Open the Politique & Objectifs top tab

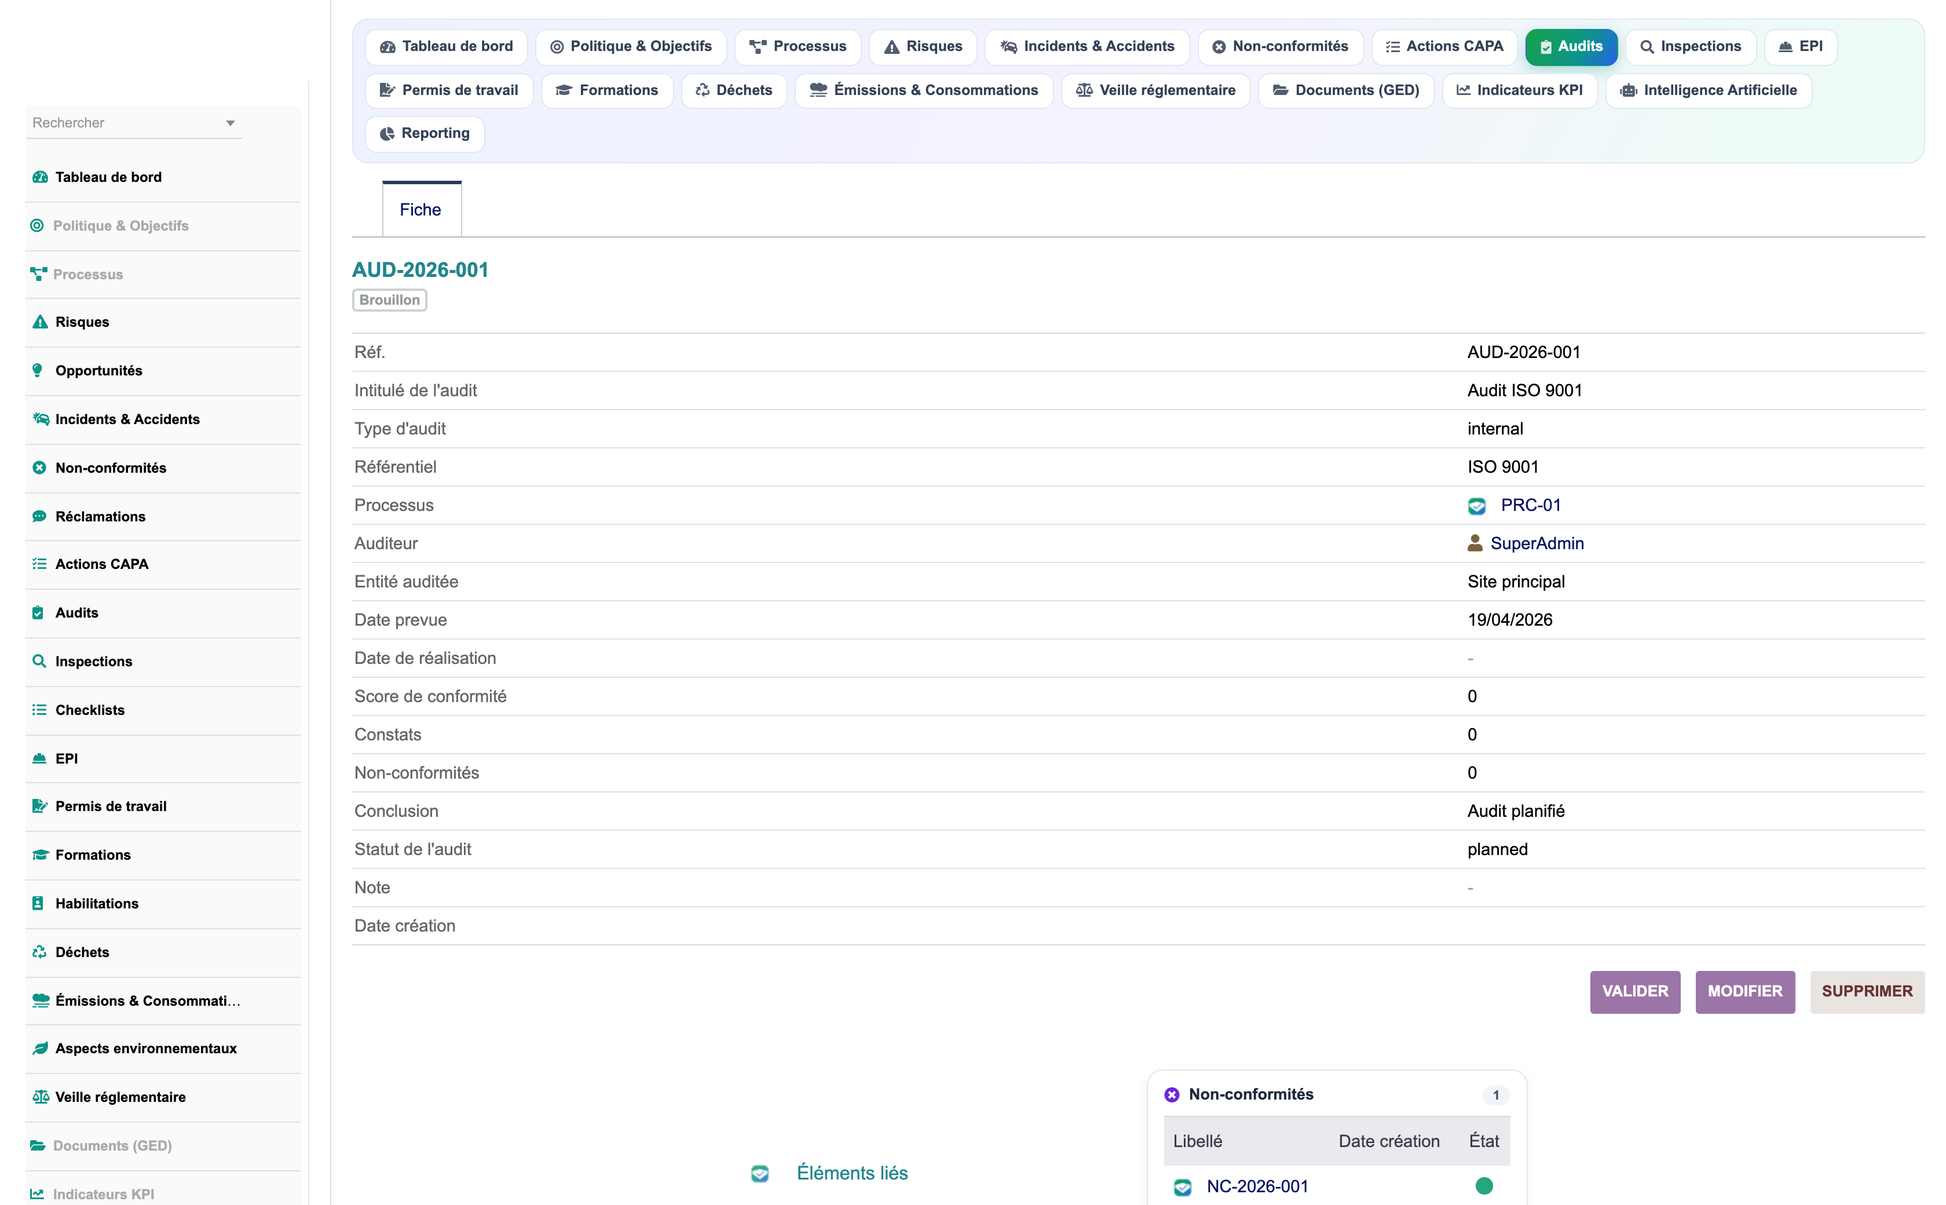[631, 46]
